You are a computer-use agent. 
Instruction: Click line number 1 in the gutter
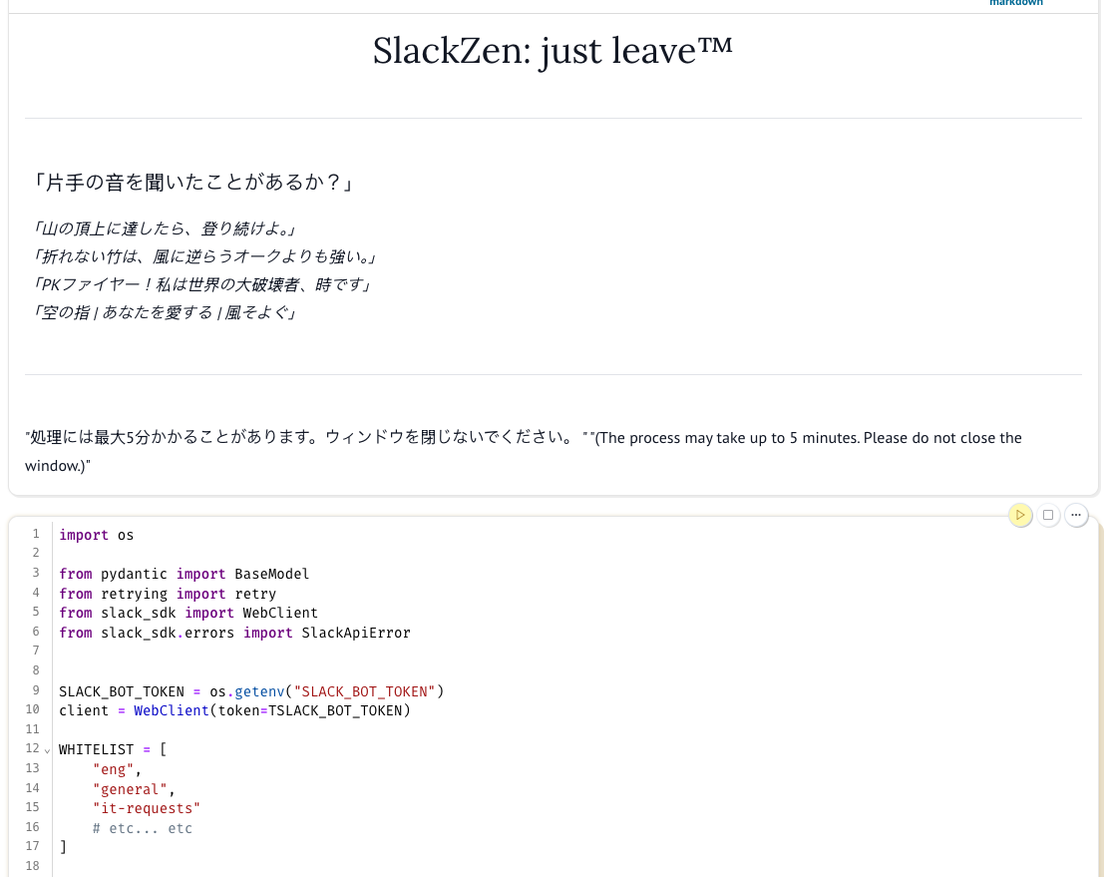pyautogui.click(x=35, y=534)
